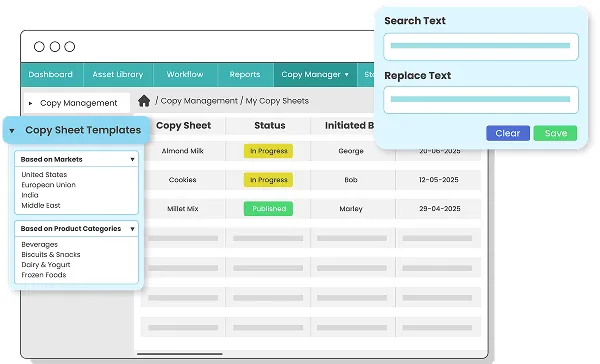Click the Clear button
Viewport: 600px width, 364px height.
[508, 133]
